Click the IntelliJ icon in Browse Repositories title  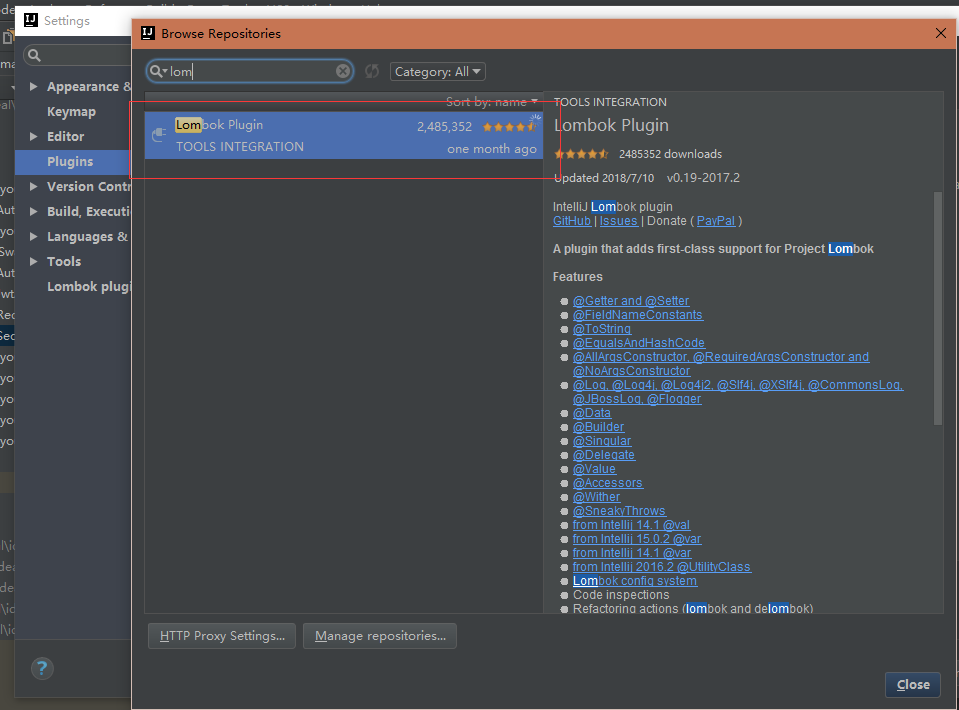148,33
